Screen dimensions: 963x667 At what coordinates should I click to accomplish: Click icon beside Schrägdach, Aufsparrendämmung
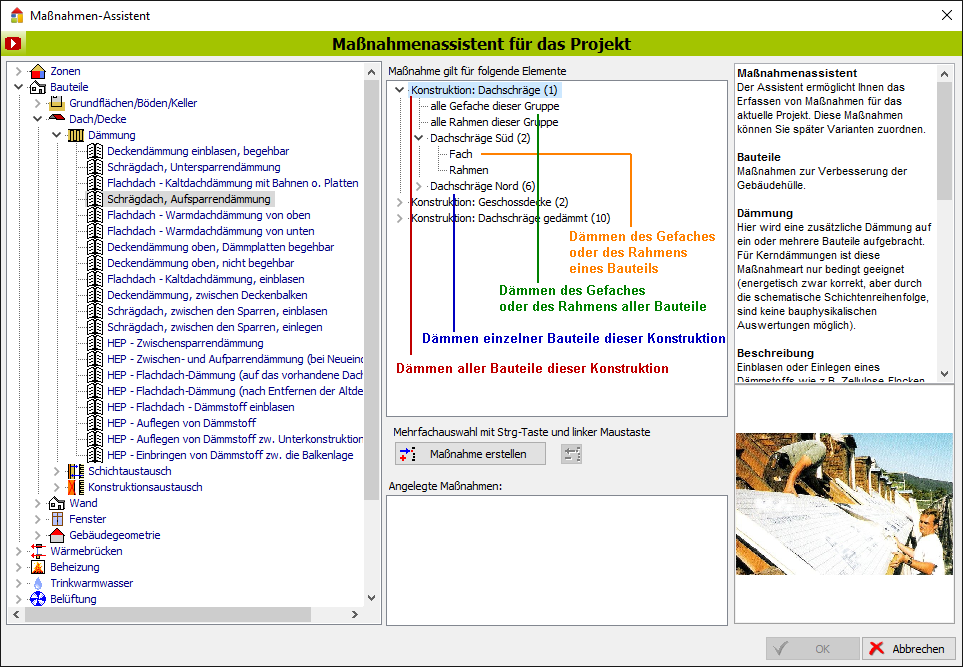95,199
